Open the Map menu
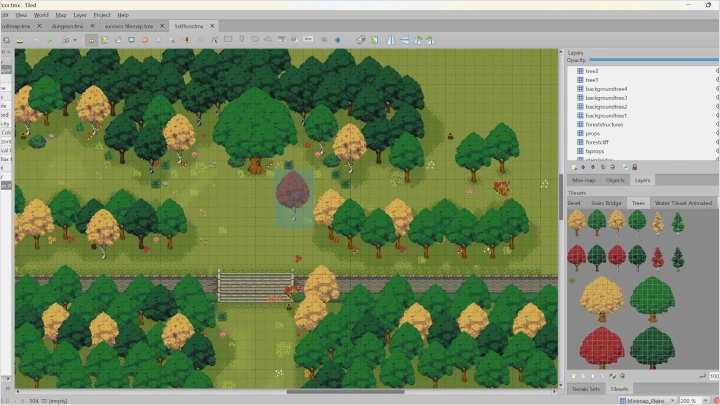This screenshot has width=720, height=405. (61, 15)
